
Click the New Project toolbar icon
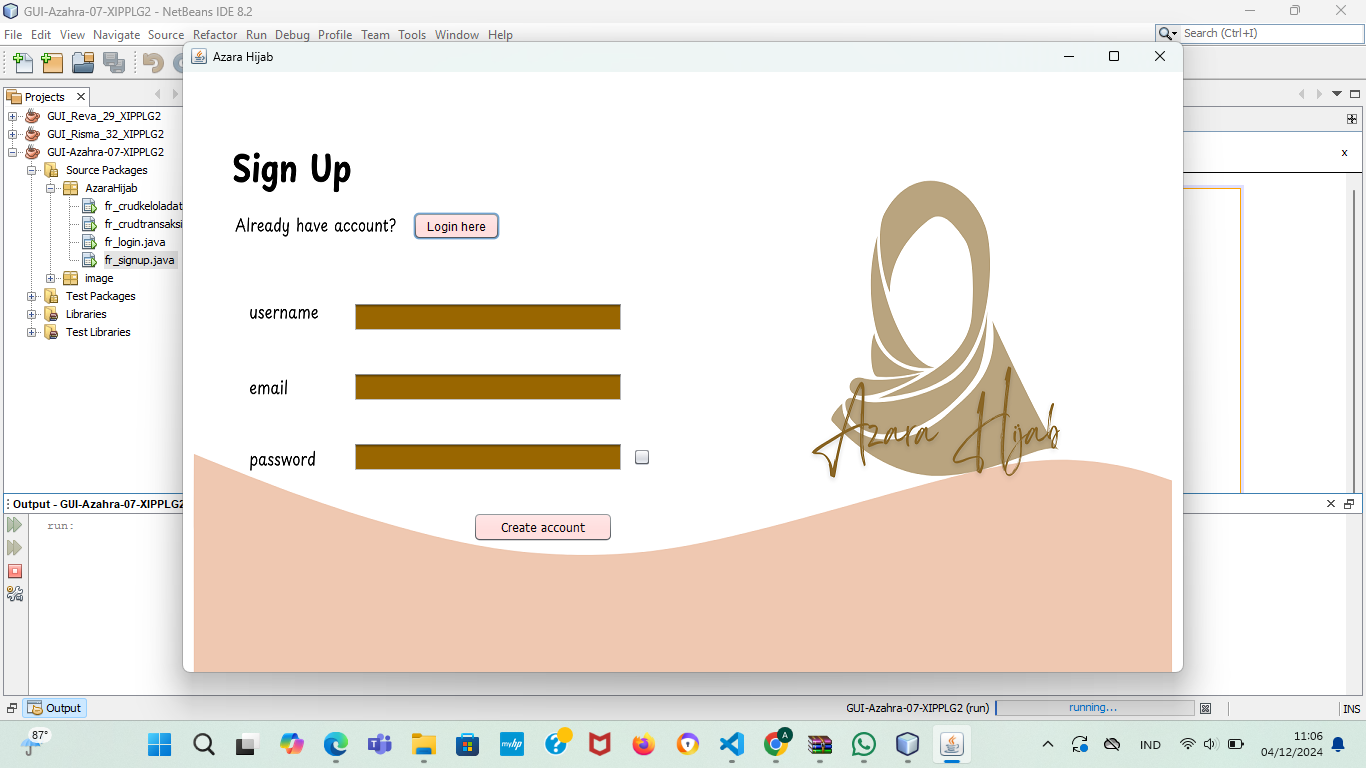click(x=52, y=63)
